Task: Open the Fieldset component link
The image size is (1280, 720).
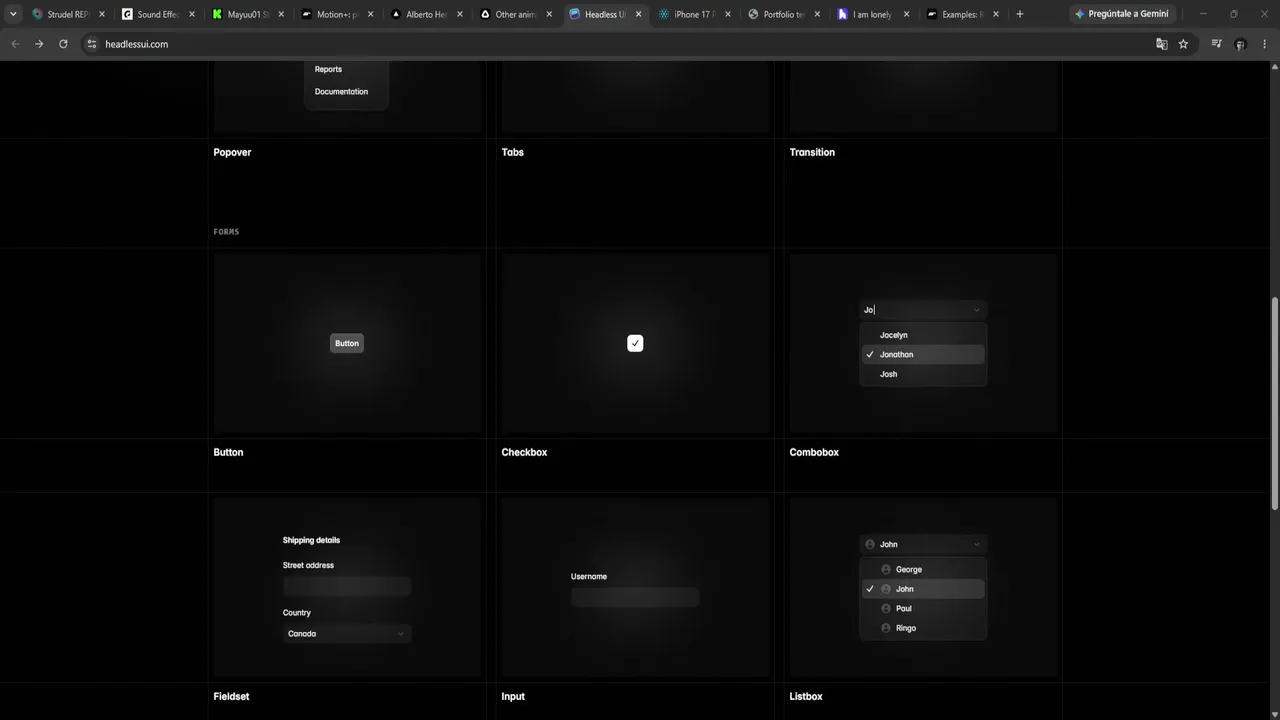Action: [231, 696]
